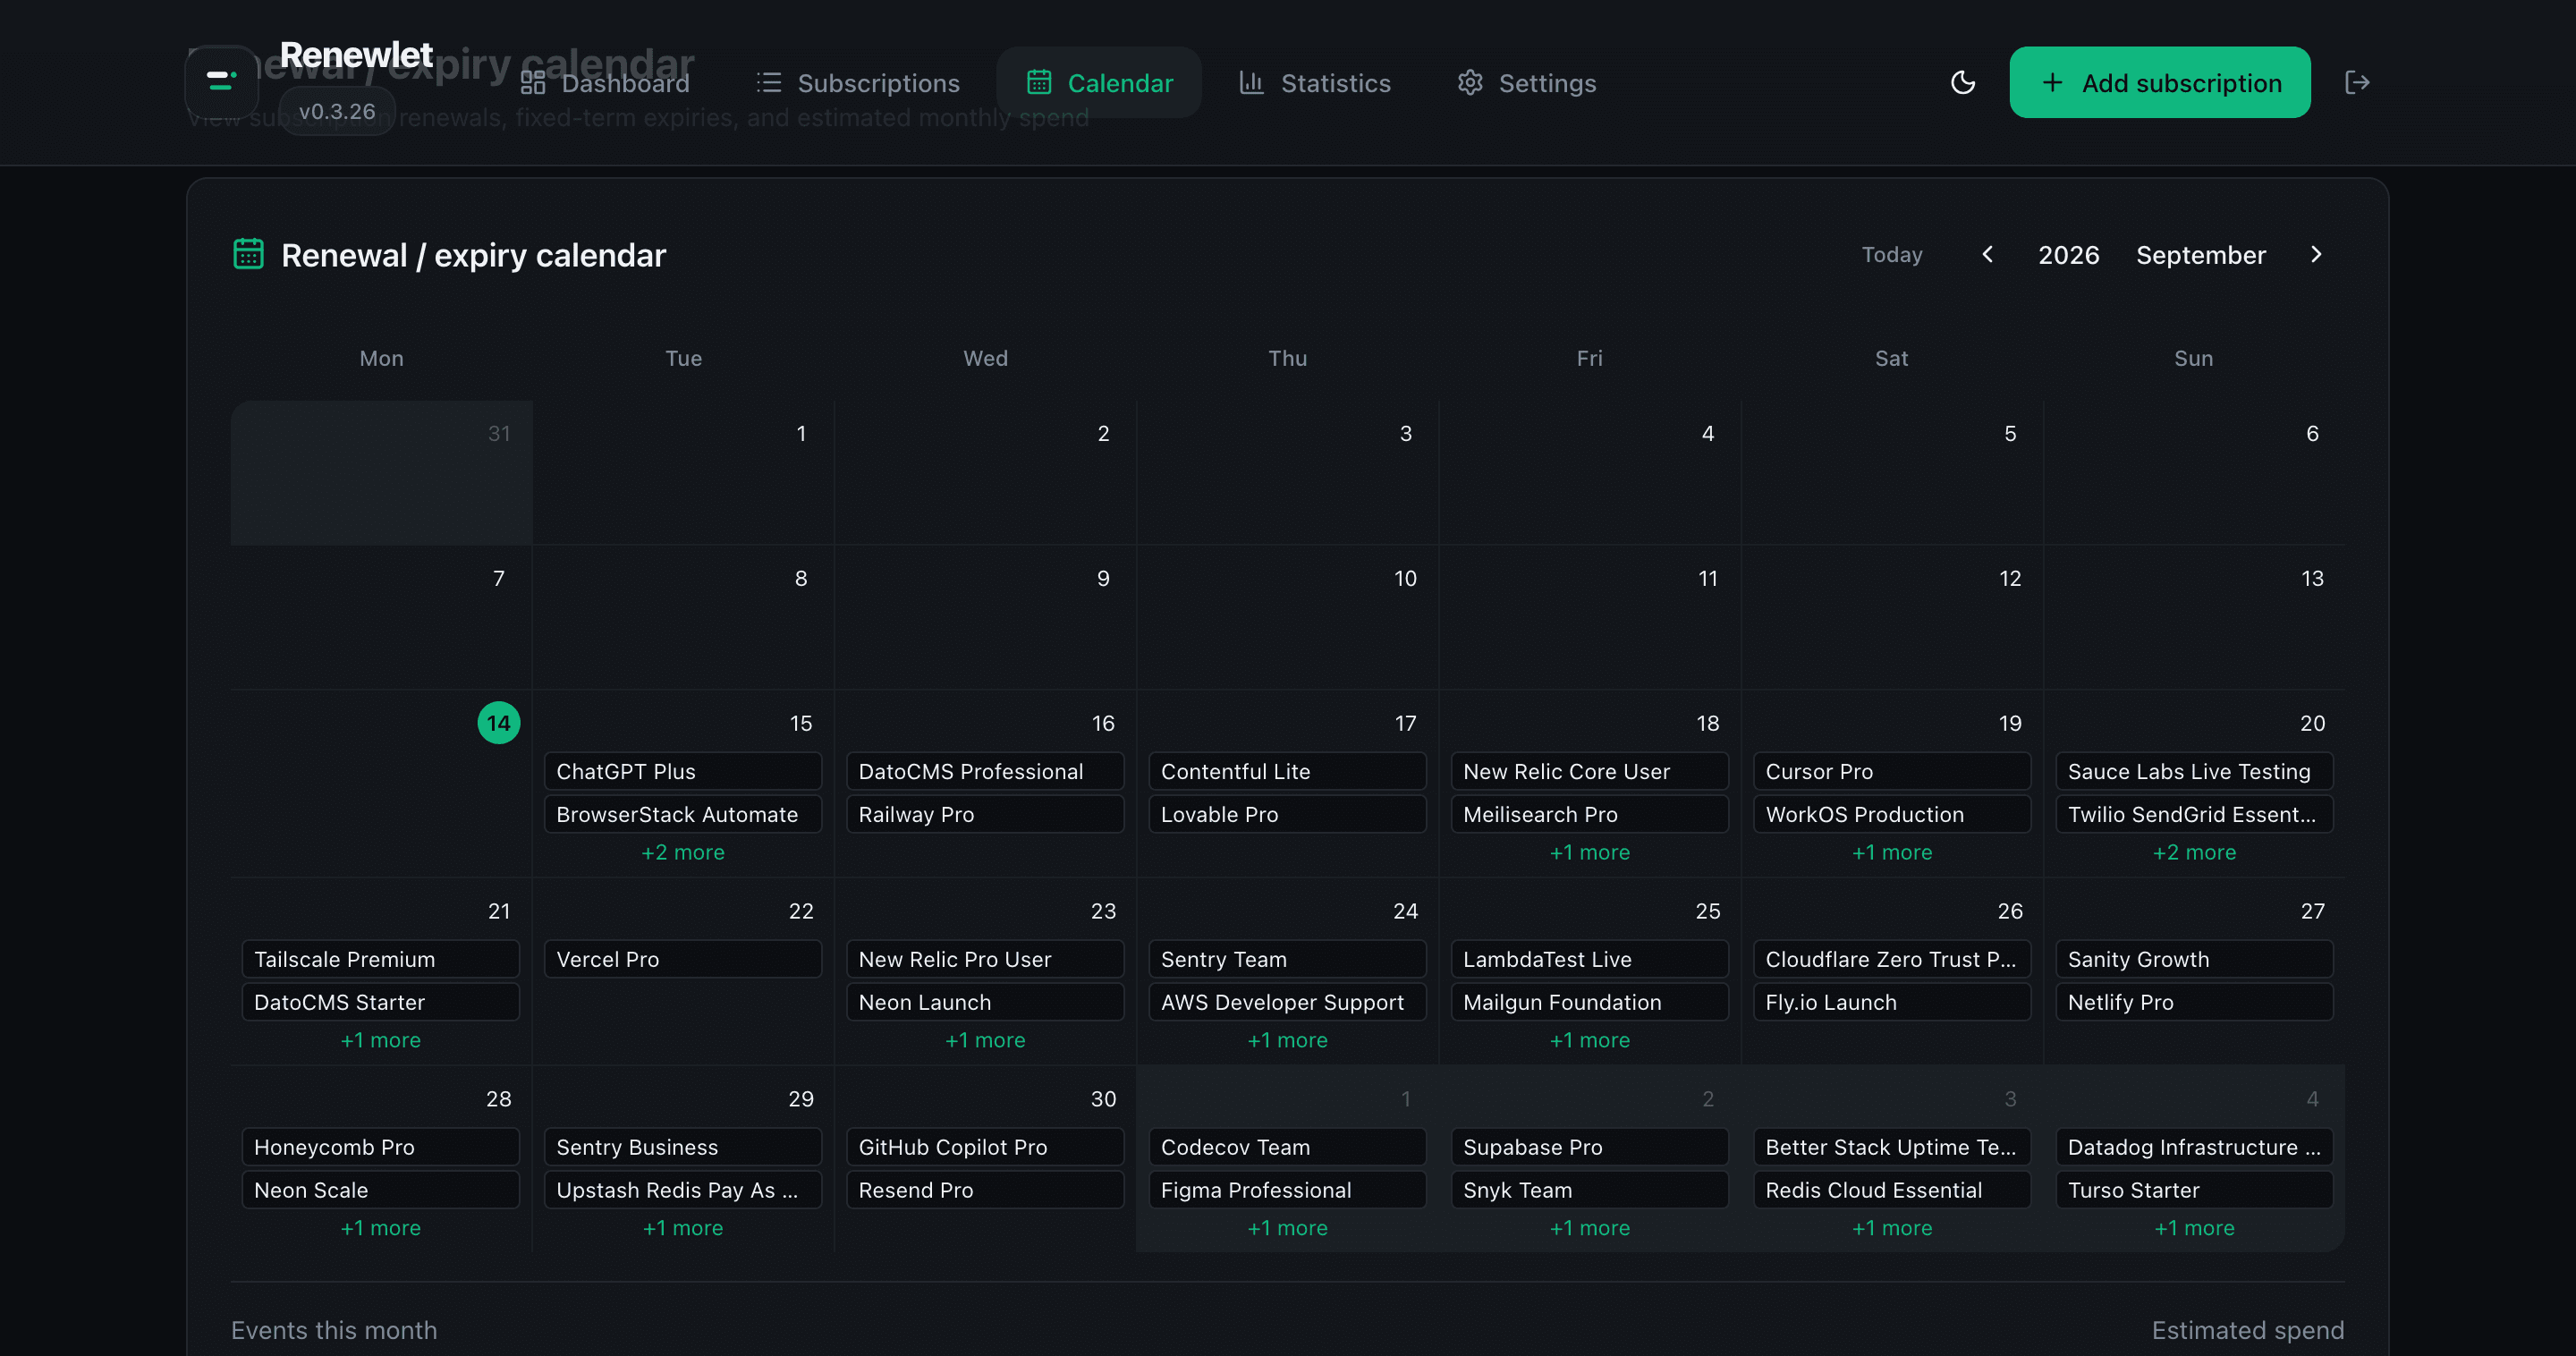Viewport: 2576px width, 1356px height.
Task: Select the Calendar tab
Action: tap(1099, 82)
